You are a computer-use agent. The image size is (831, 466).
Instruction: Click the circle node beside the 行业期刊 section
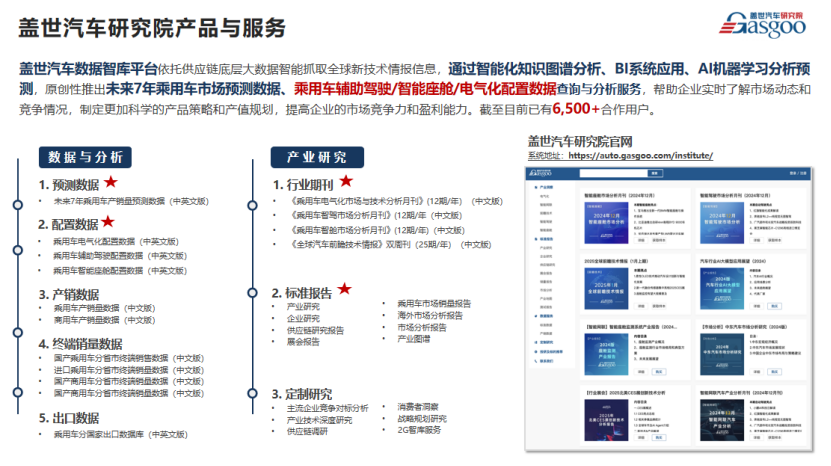[x=252, y=205]
